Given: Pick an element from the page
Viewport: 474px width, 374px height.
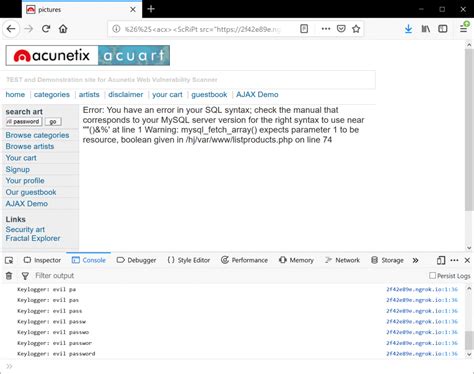Looking at the screenshot, I should [9, 260].
